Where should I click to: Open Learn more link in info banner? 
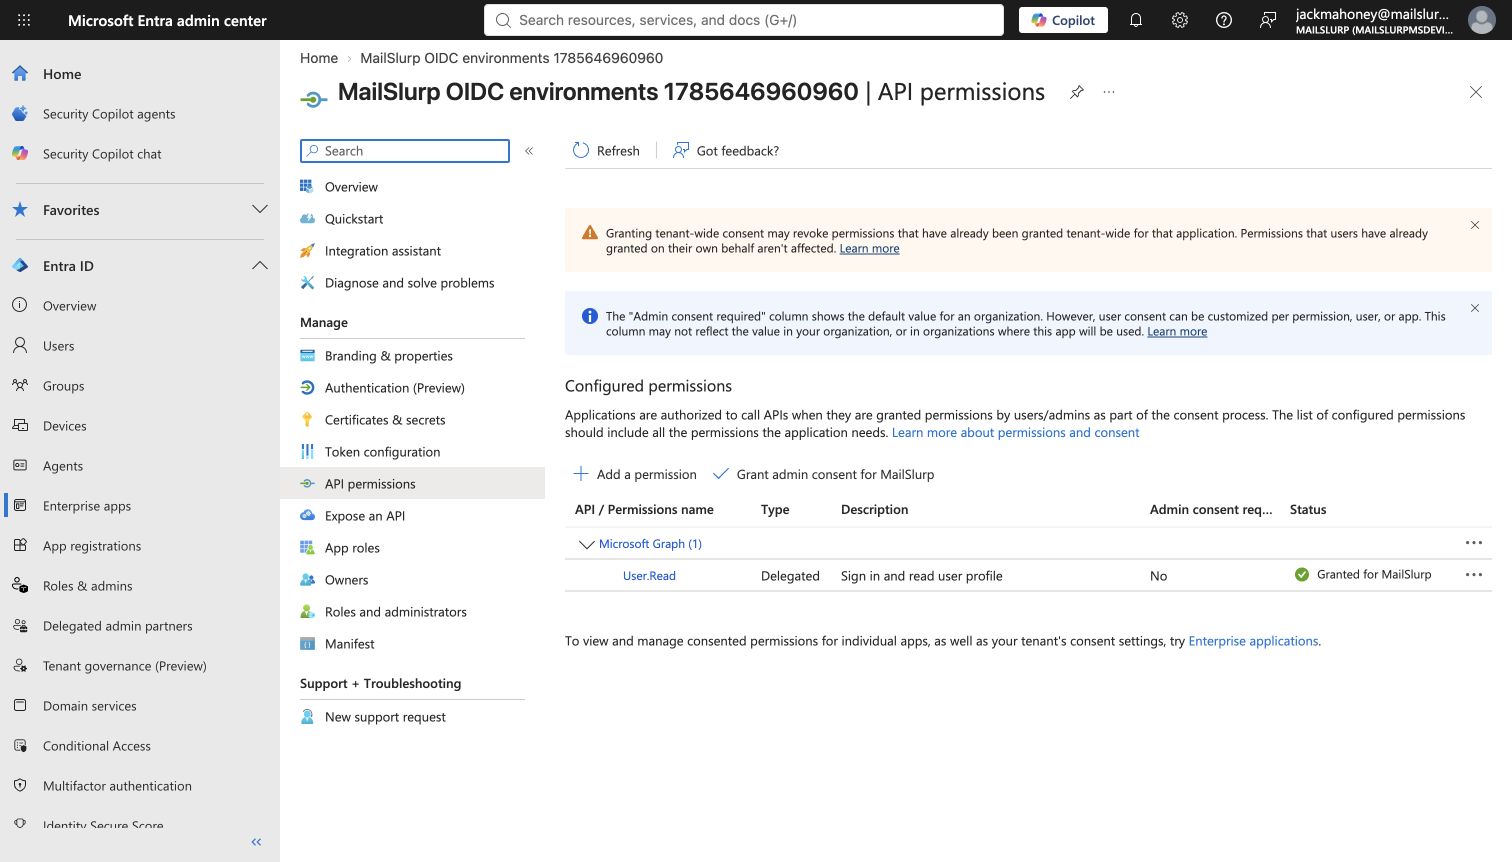click(1177, 332)
